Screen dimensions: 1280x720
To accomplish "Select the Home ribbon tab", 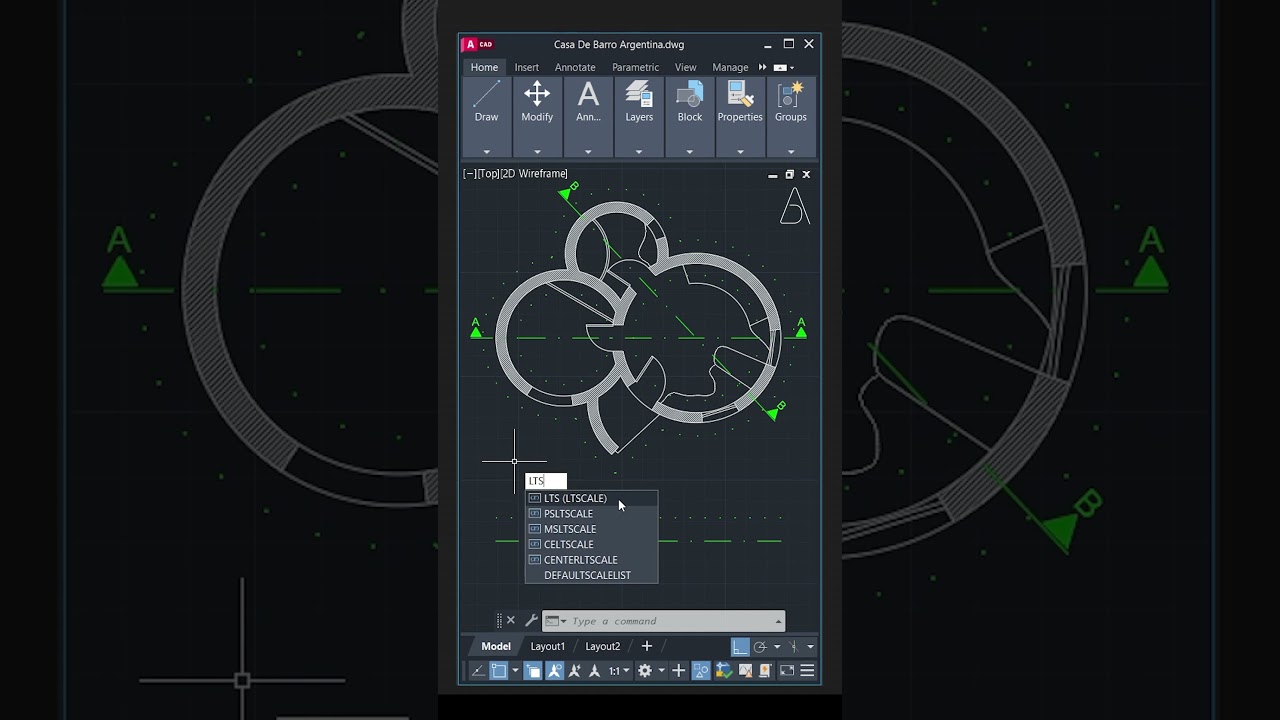I will click(x=484, y=67).
